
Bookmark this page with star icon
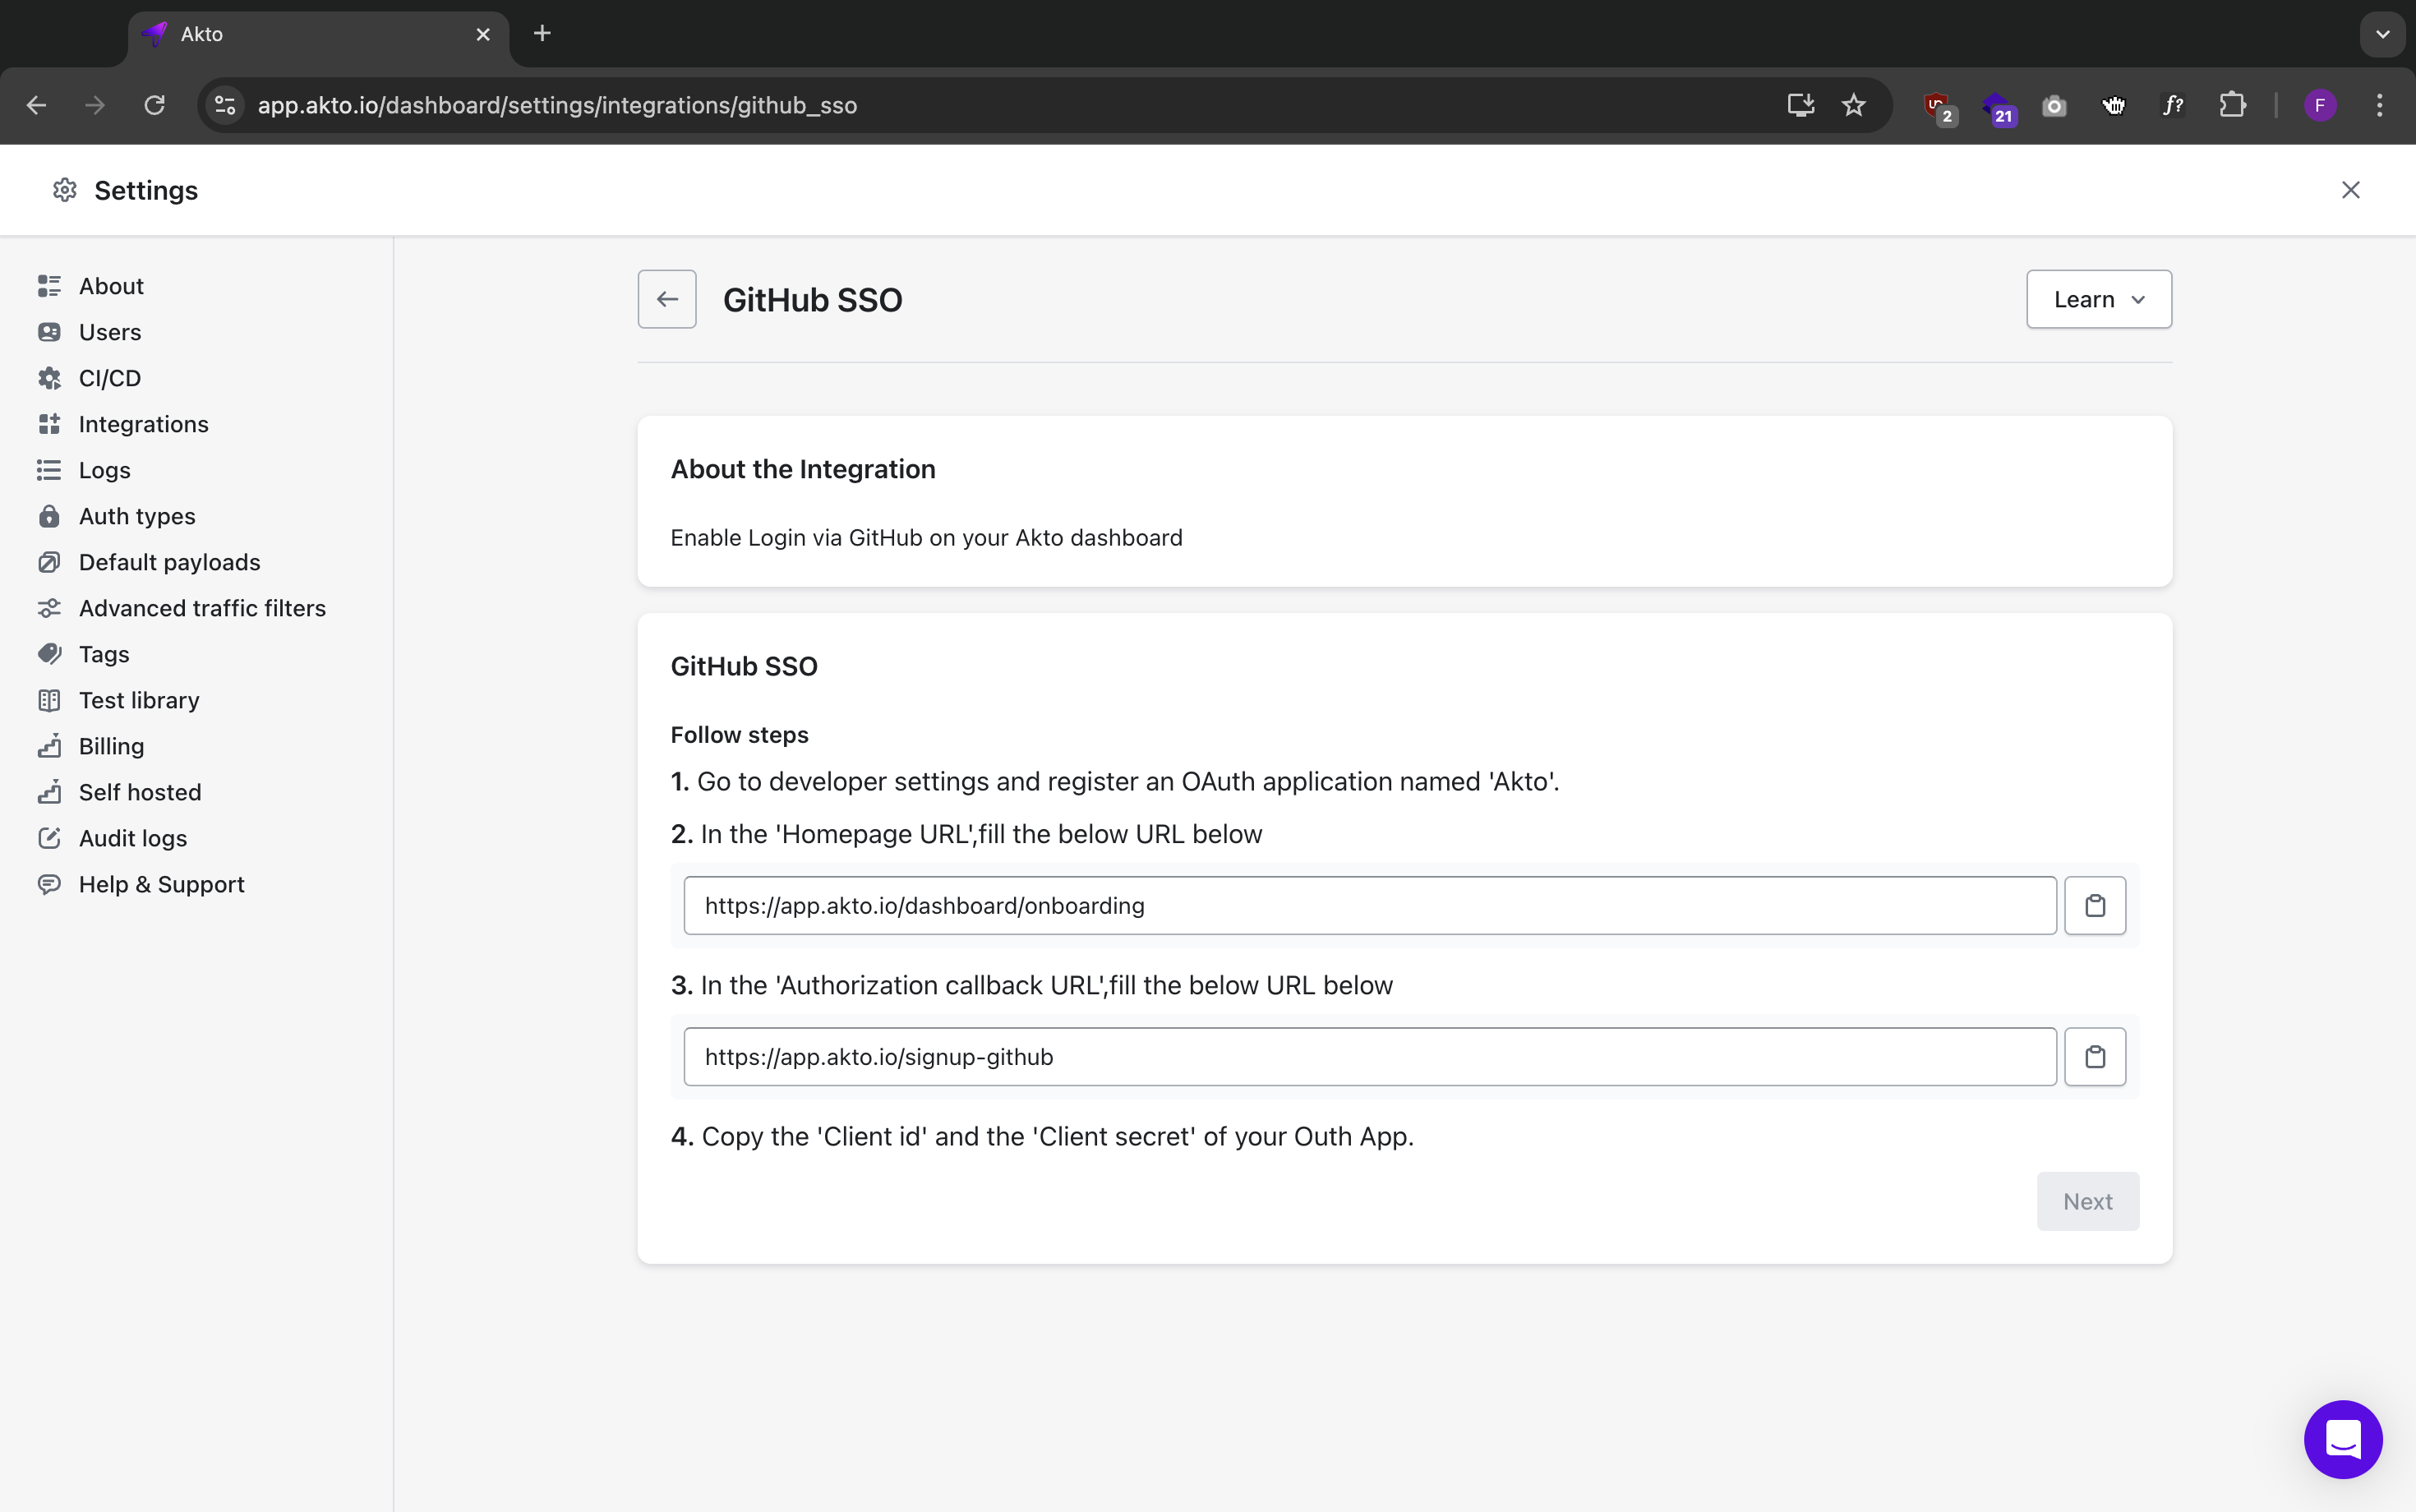coord(1853,105)
